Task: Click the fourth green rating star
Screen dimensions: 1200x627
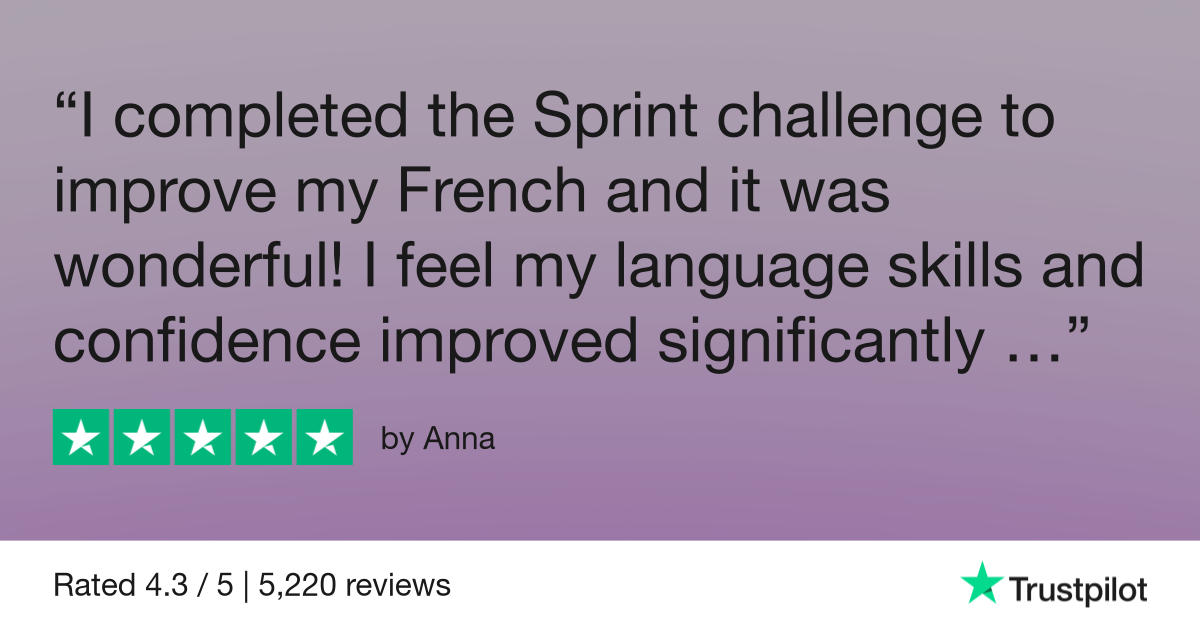Action: click(264, 437)
